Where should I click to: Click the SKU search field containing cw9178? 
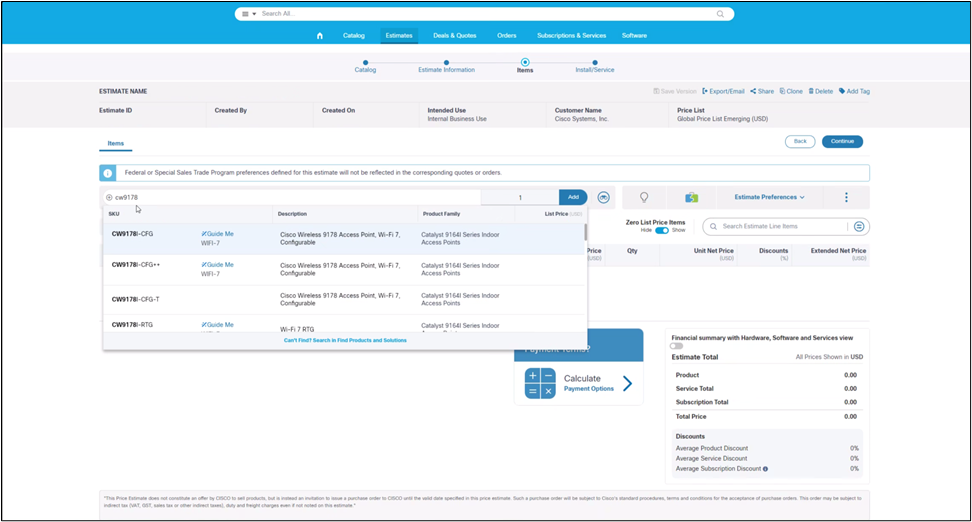coord(291,197)
